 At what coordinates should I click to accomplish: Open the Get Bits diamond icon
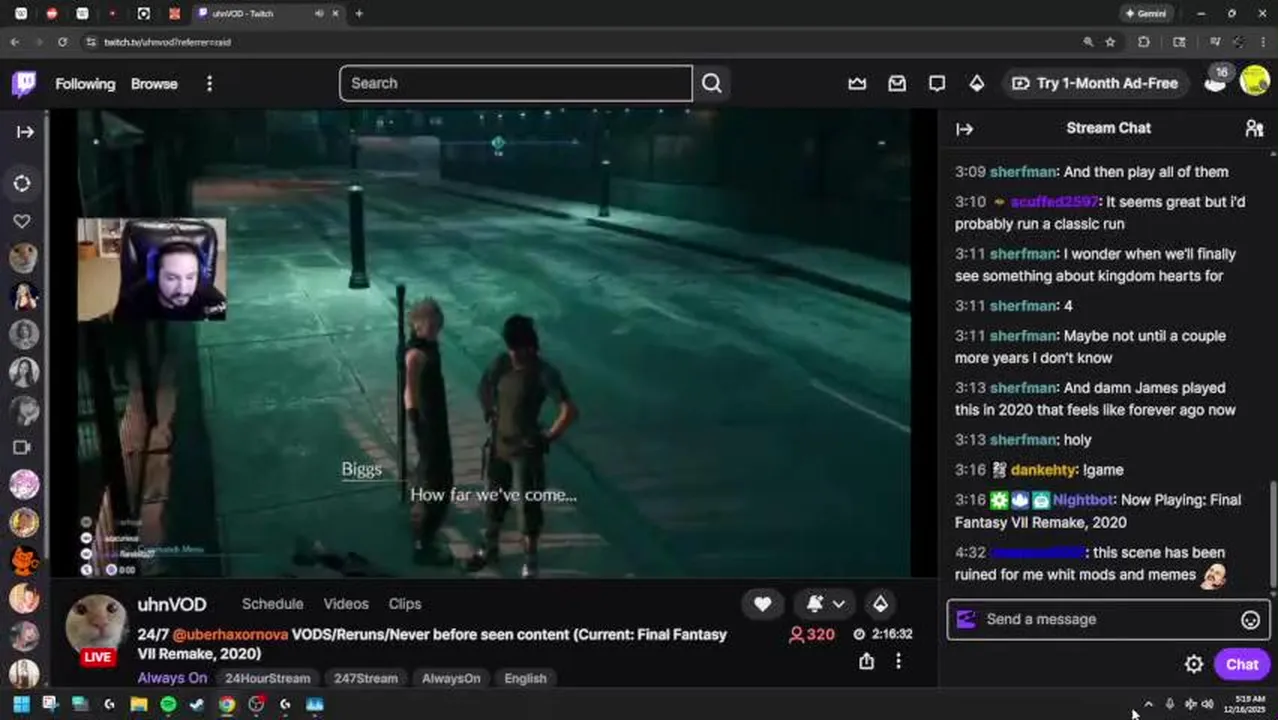(976, 84)
